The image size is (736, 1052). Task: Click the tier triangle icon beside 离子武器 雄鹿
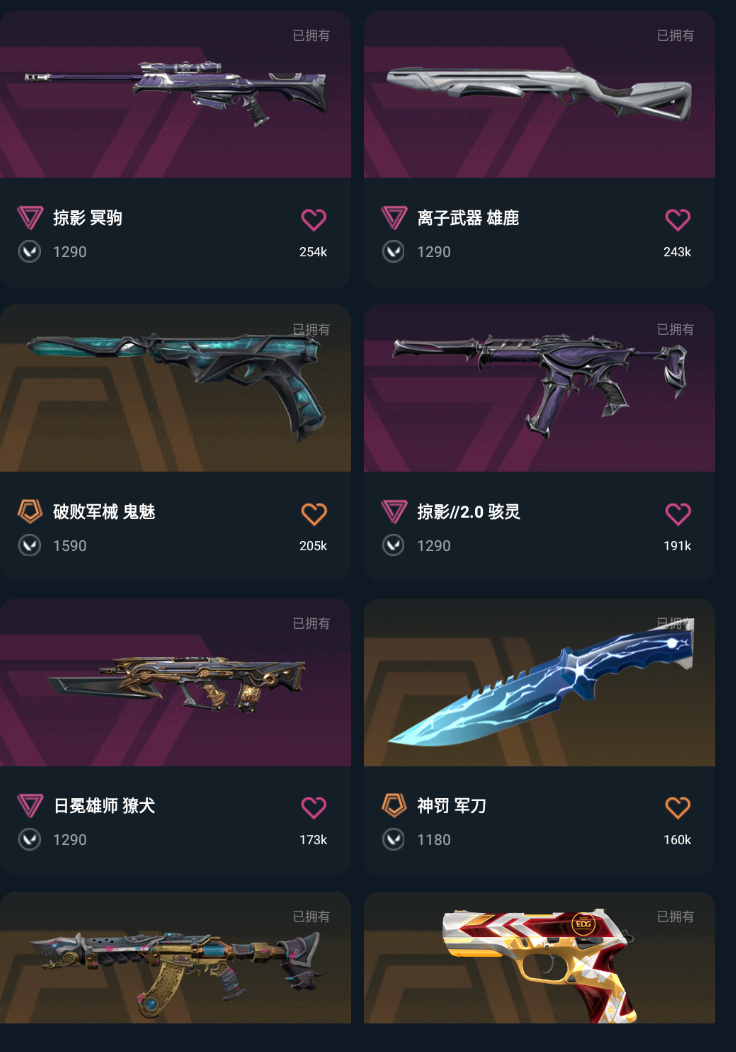click(394, 217)
